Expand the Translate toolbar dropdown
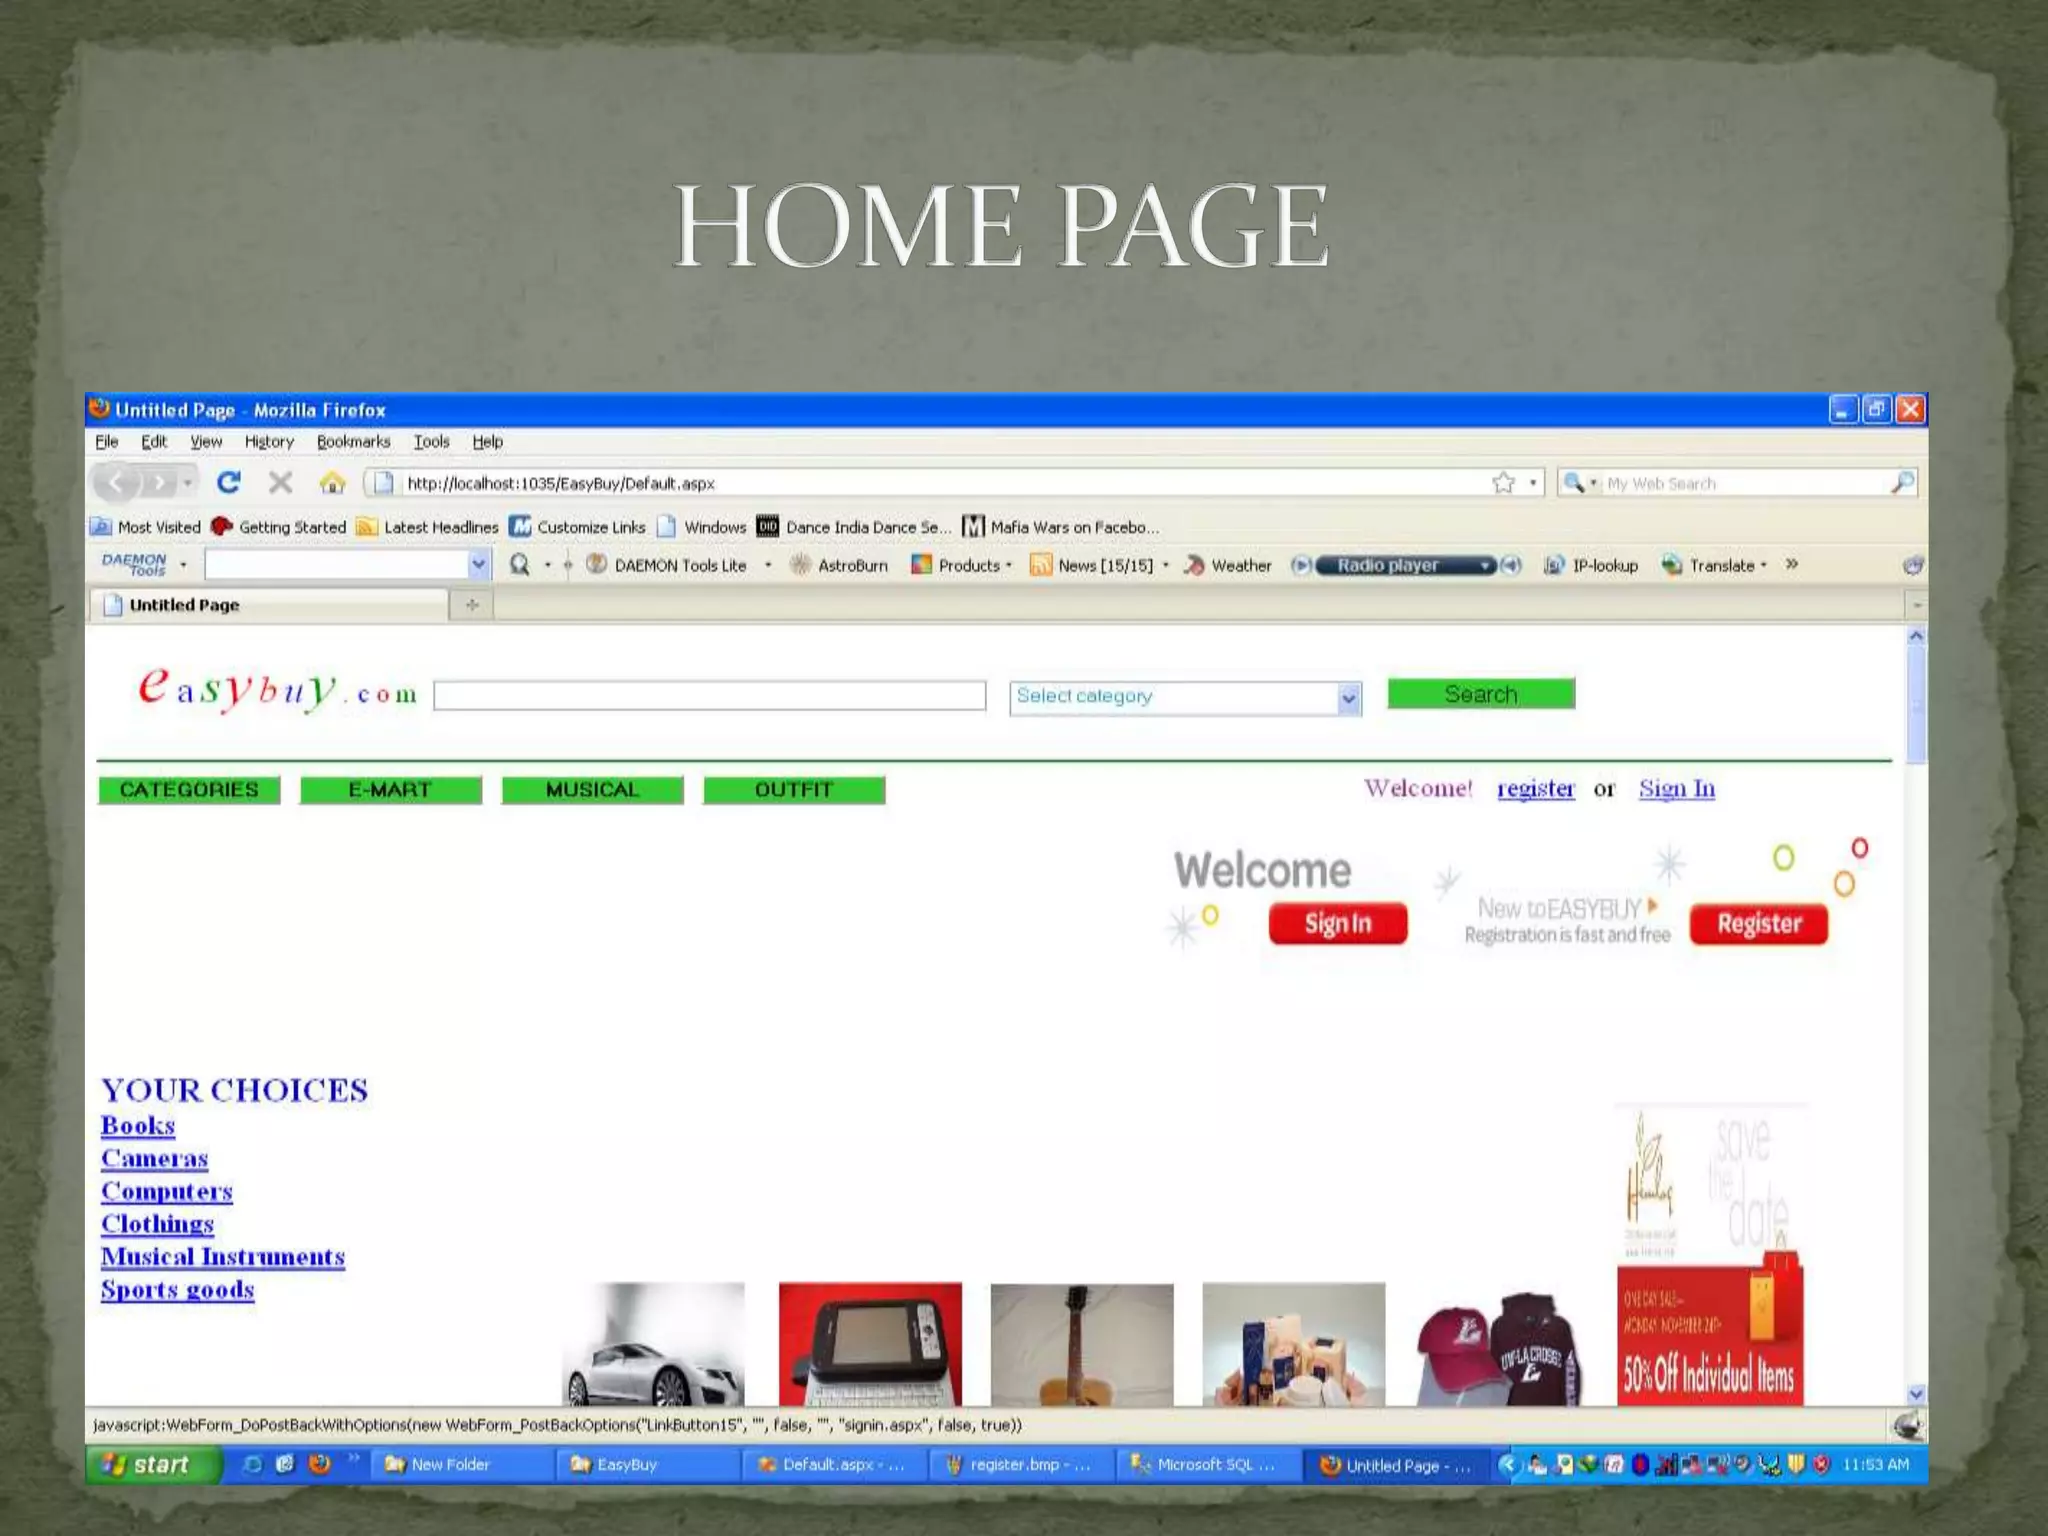This screenshot has width=2048, height=1536. click(1764, 565)
